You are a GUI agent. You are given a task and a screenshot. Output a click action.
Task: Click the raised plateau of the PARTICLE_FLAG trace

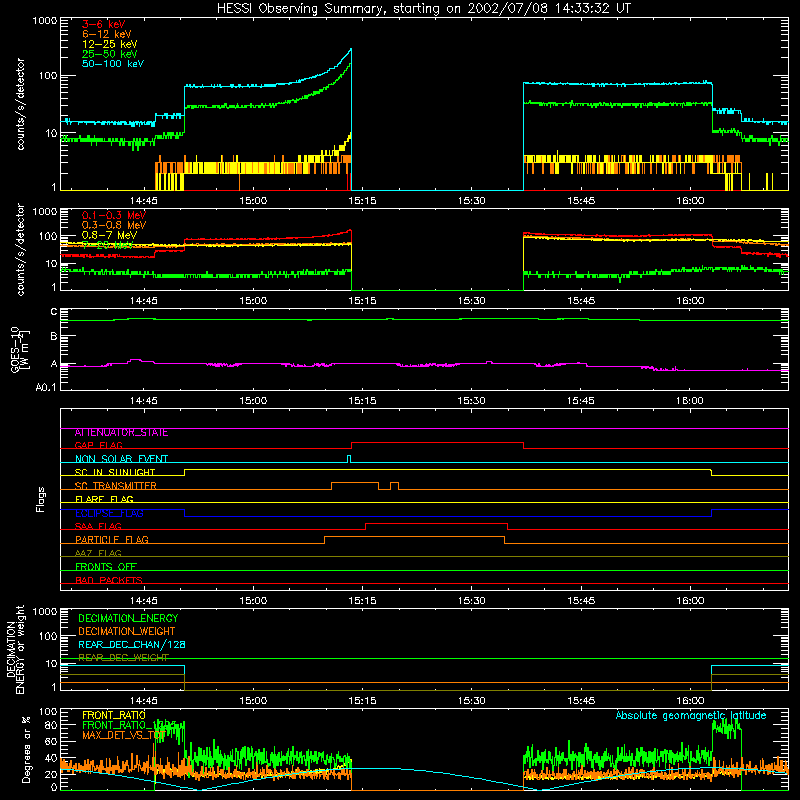click(414, 537)
